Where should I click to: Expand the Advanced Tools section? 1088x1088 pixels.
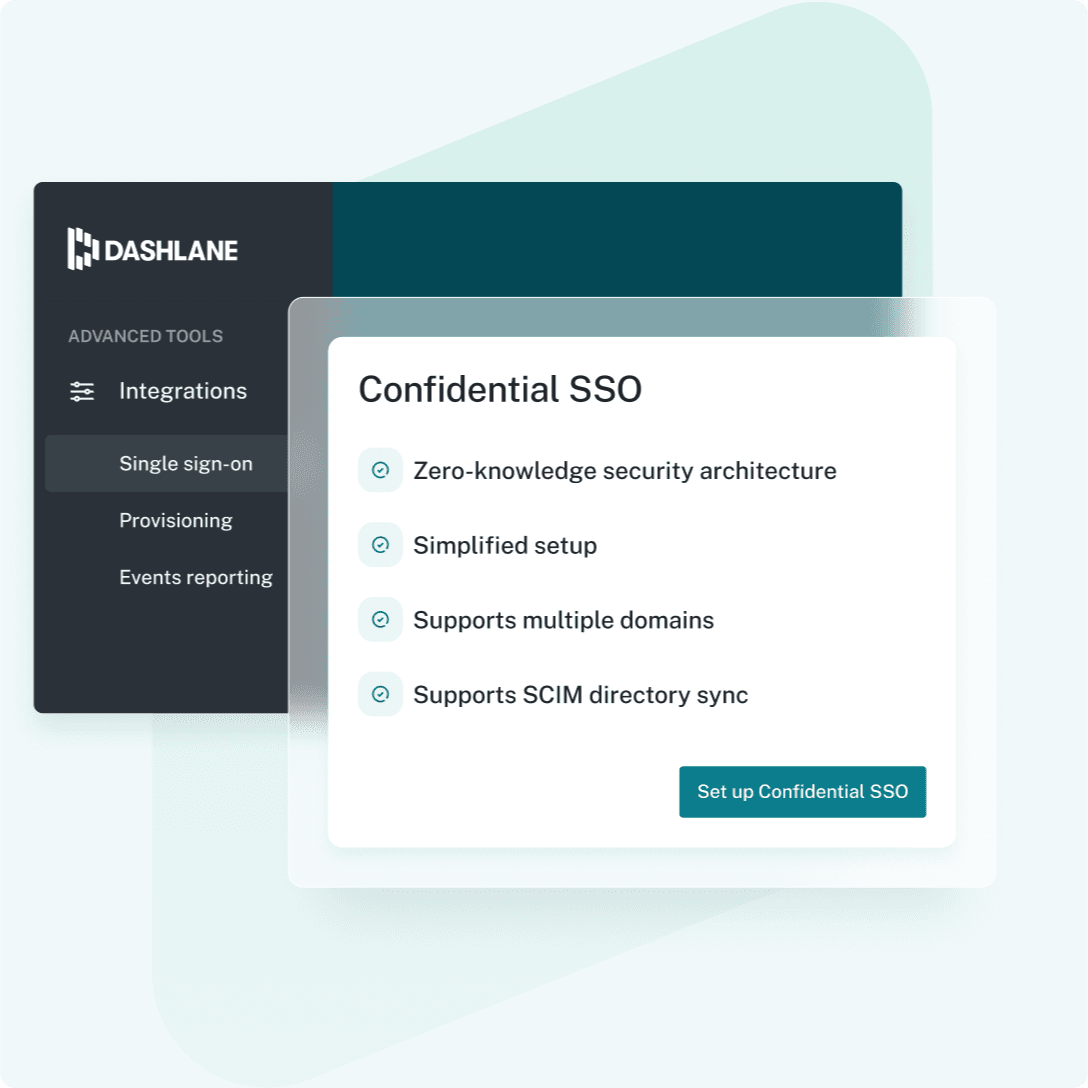click(x=146, y=336)
